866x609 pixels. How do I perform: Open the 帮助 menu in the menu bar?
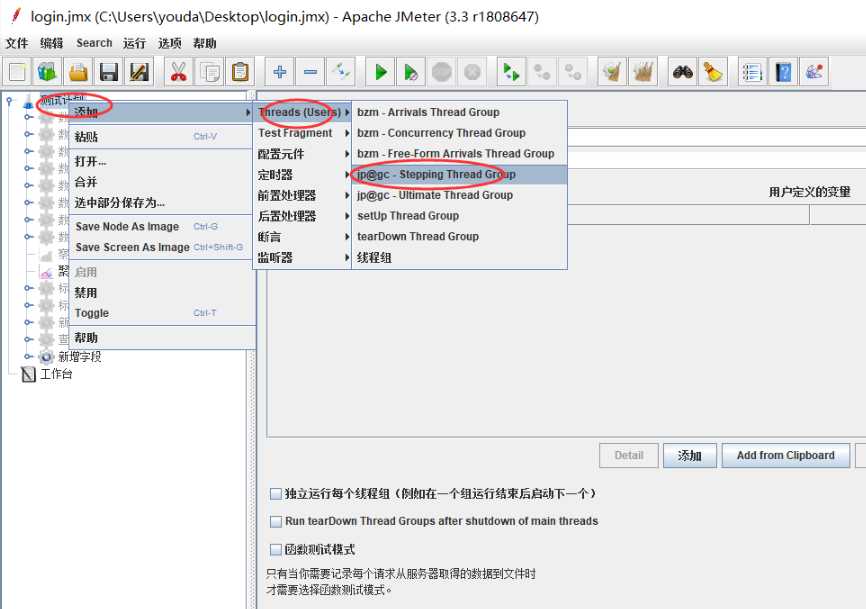click(204, 43)
